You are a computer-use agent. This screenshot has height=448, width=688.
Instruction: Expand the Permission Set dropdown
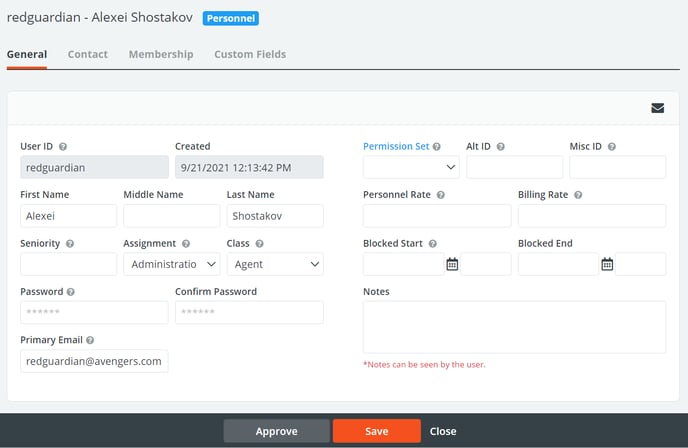pos(411,168)
